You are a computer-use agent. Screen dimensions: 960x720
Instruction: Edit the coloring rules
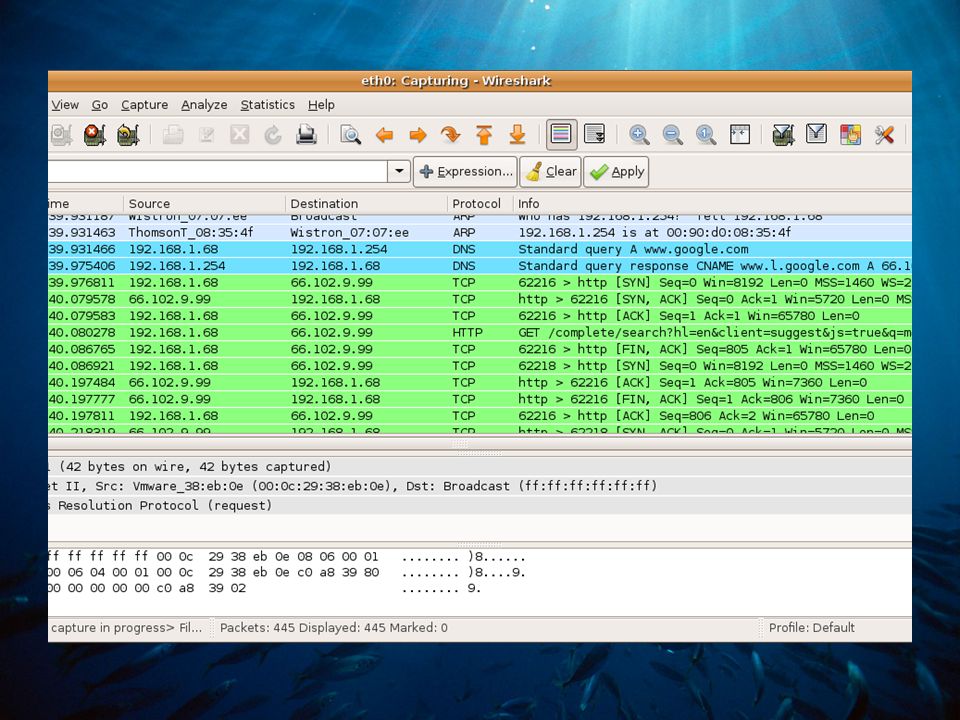[850, 135]
